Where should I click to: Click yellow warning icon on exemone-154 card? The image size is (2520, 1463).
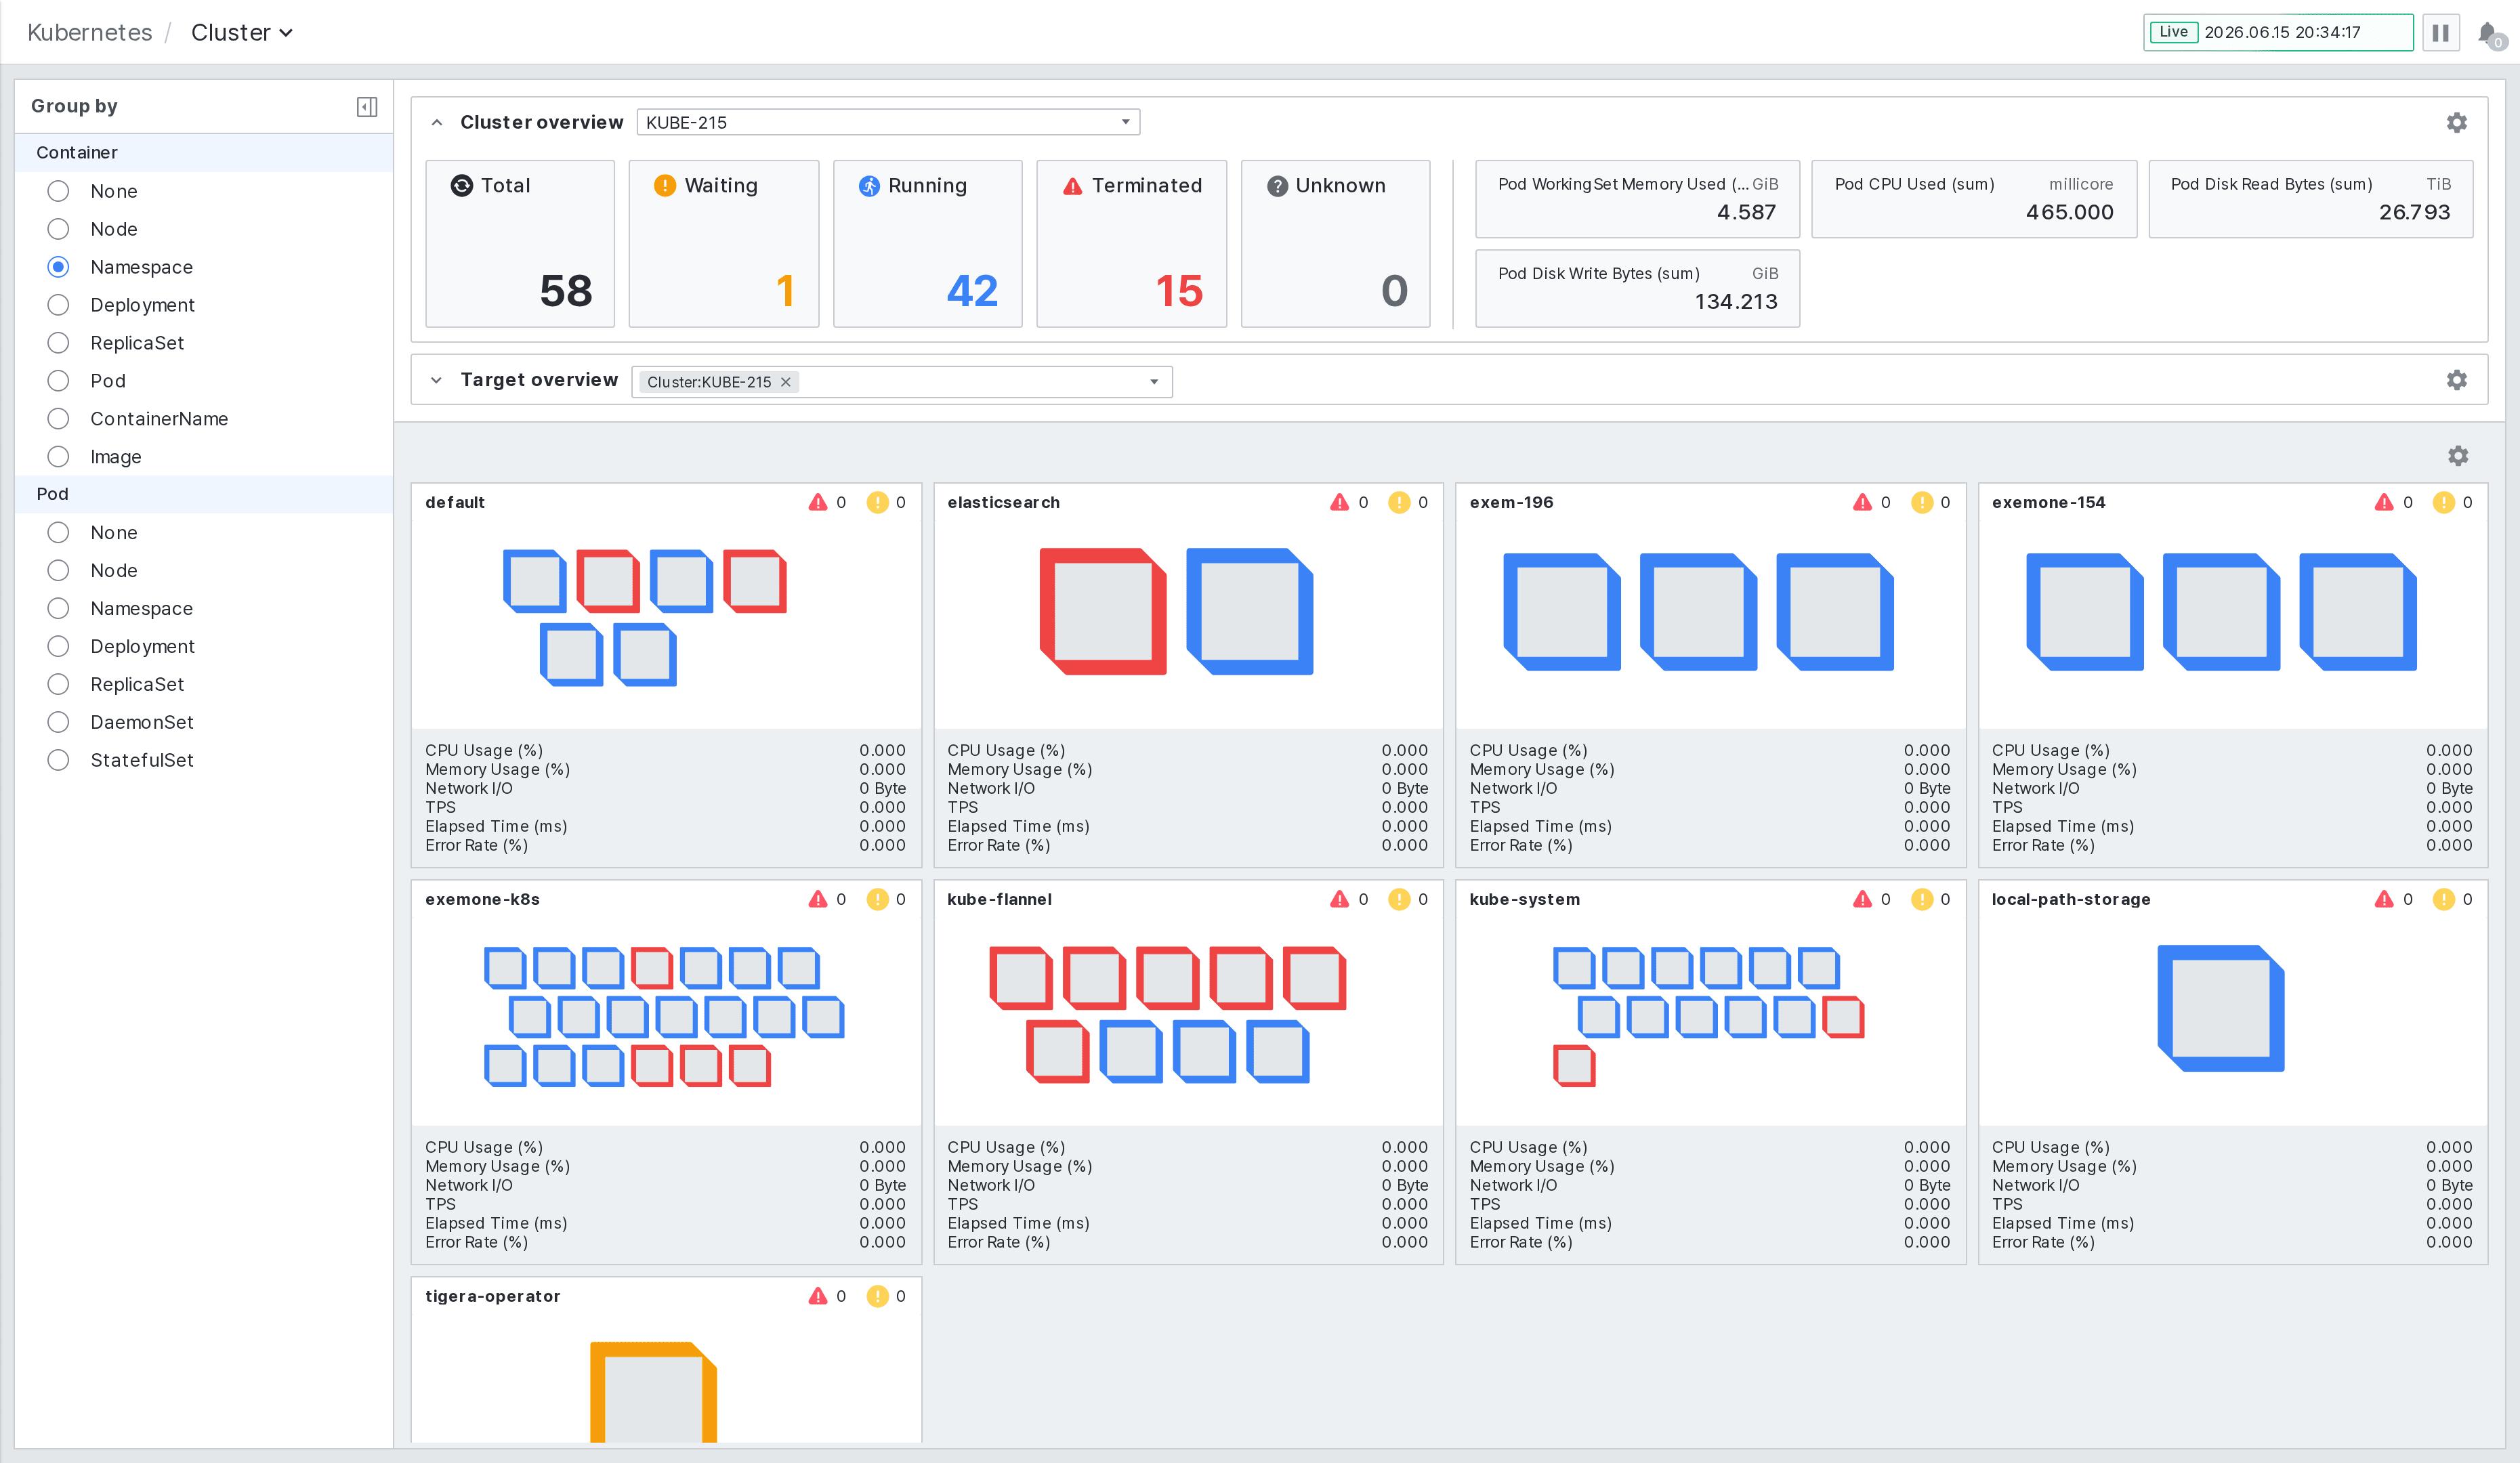click(x=2444, y=502)
